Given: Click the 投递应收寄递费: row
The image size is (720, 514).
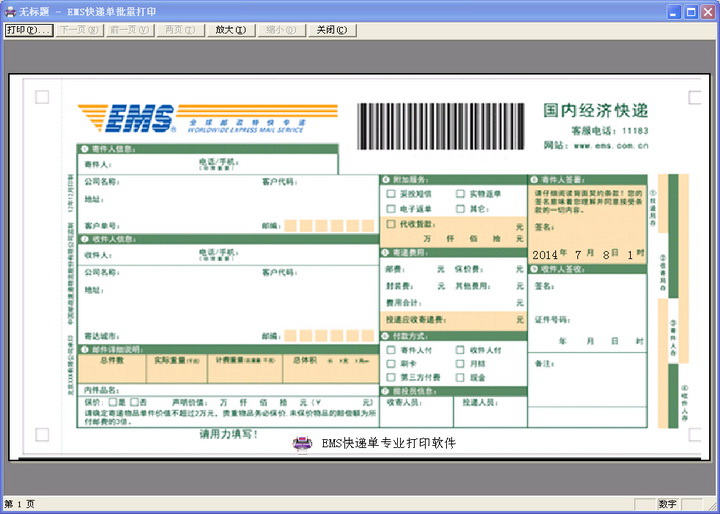Looking at the screenshot, I should 454,320.
